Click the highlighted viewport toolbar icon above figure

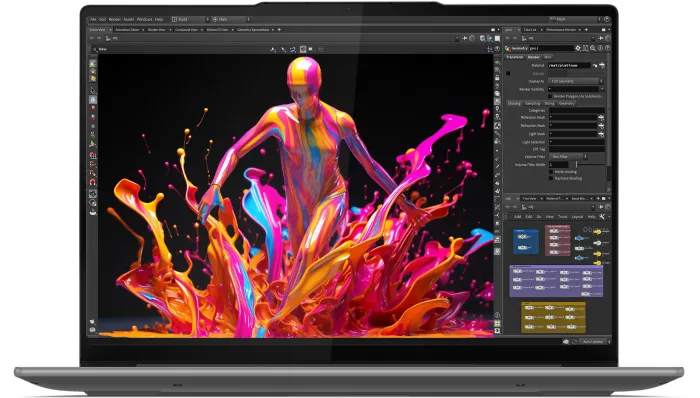coord(303,49)
